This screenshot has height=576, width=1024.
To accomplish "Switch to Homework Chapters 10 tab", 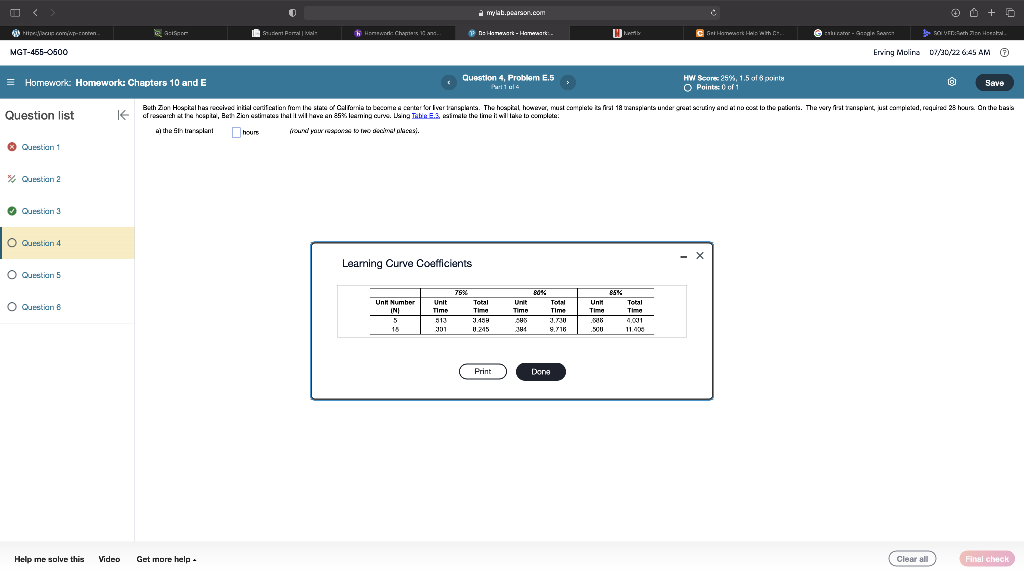I will [x=398, y=33].
